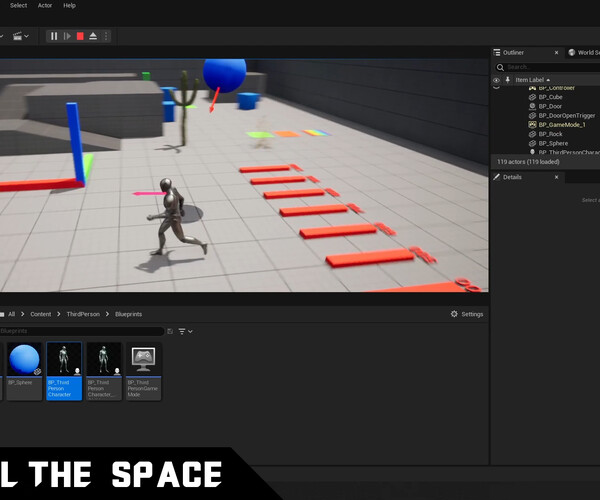Screen dimensions: 600x500
Task: Select BP_DoorOpenTrigger in the Outliner
Action: [567, 115]
